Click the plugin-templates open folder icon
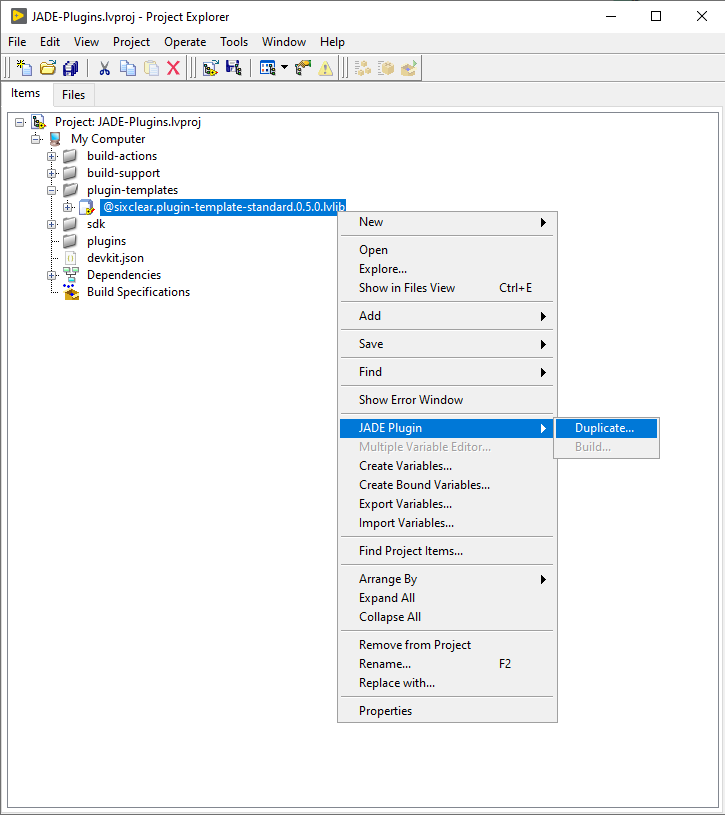This screenshot has height=815, width=725. 70,190
